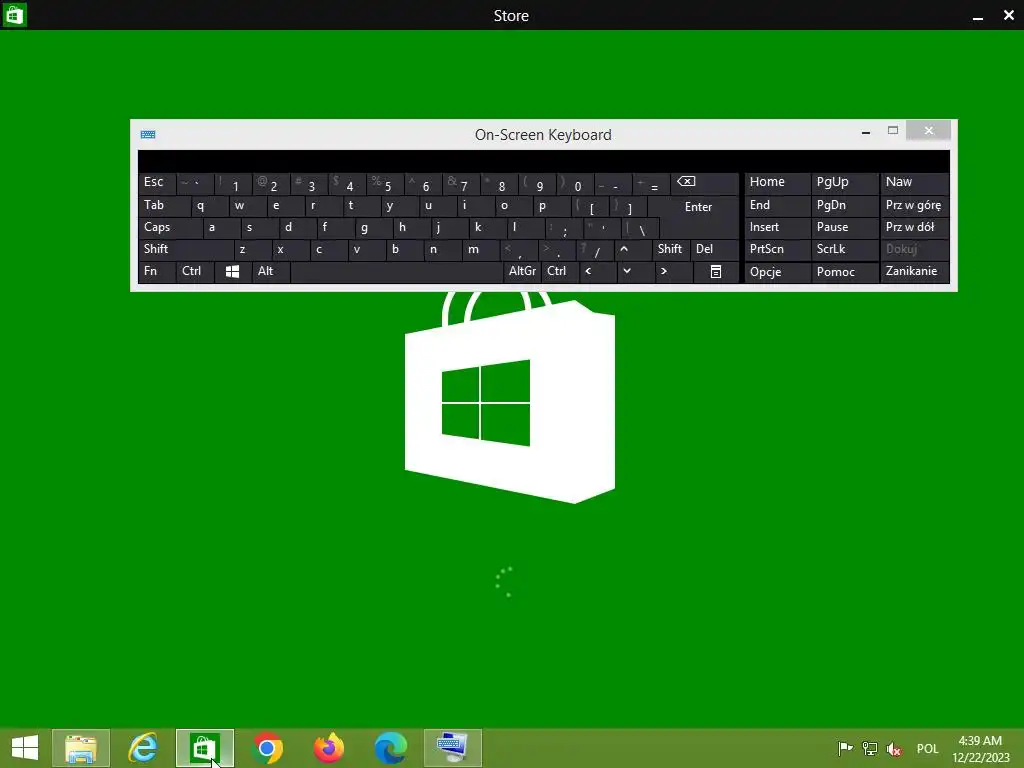Screen dimensions: 1024x768
Task: Click the m key
Action: (x=481, y=249)
